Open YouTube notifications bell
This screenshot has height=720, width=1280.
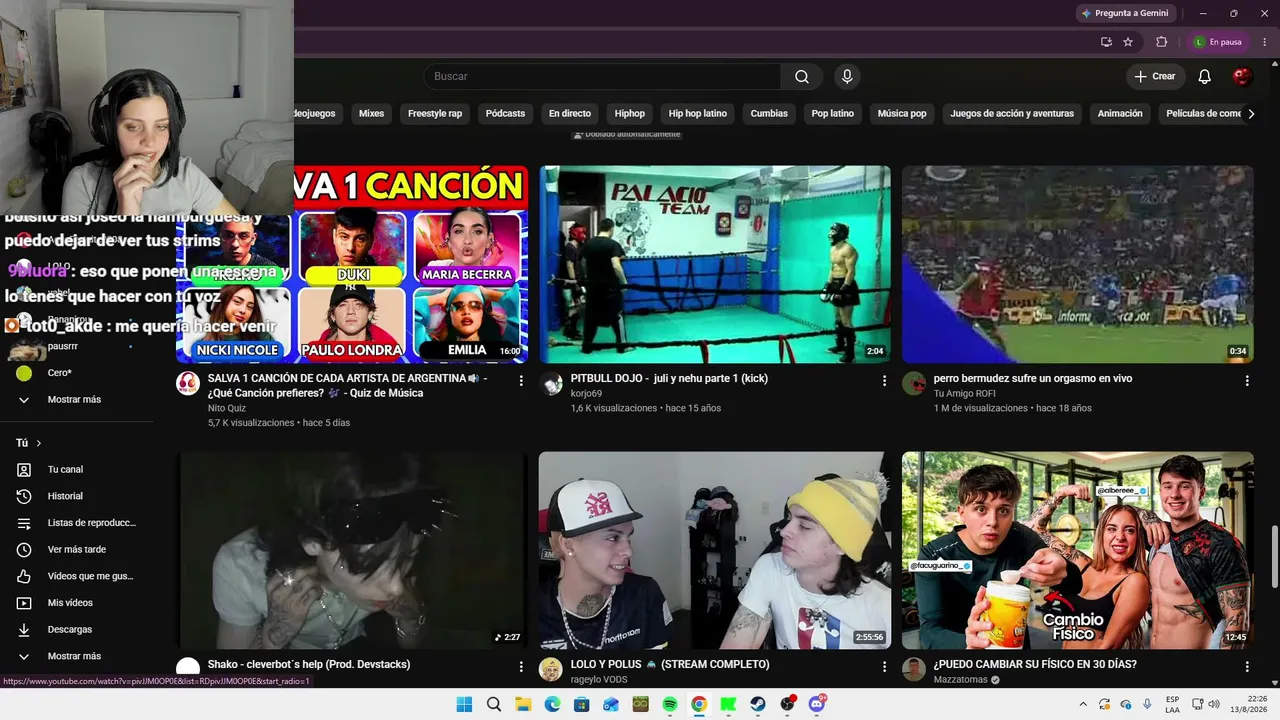1204,77
